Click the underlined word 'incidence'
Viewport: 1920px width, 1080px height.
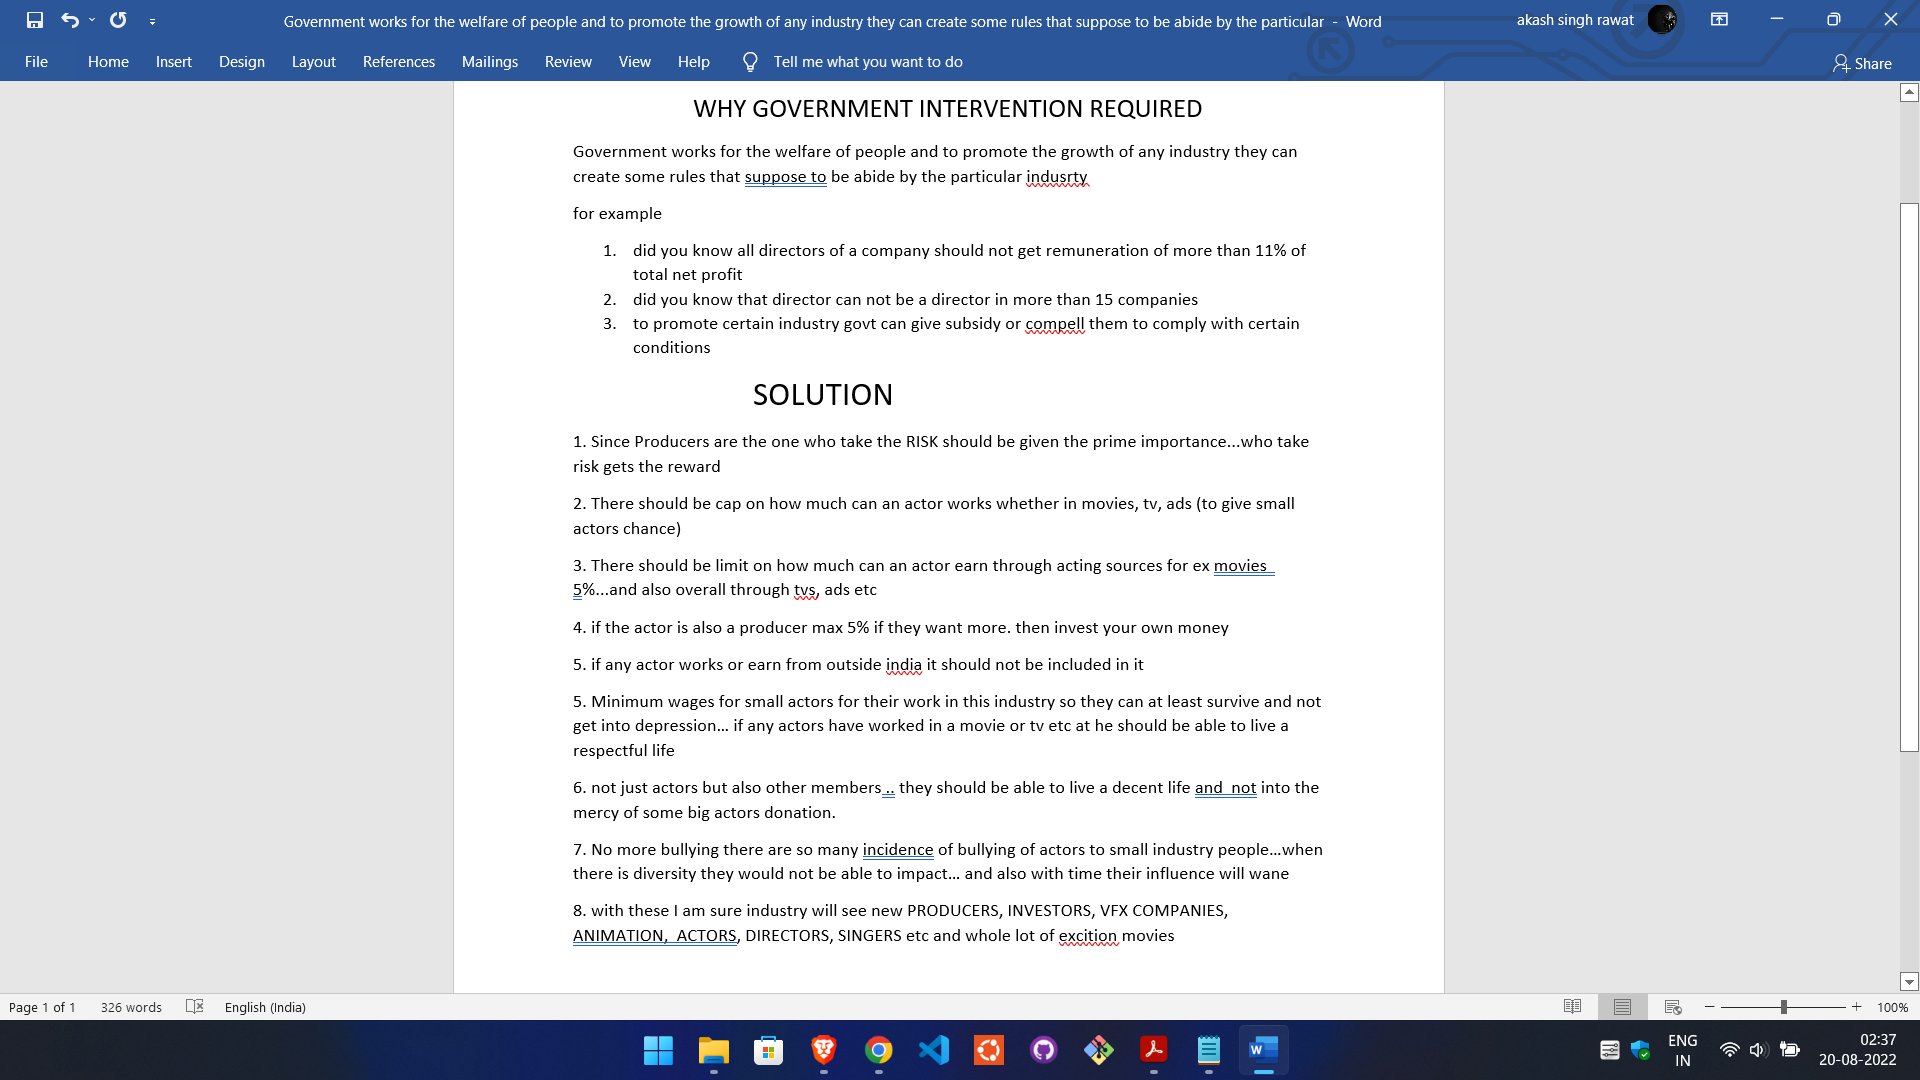898,850
